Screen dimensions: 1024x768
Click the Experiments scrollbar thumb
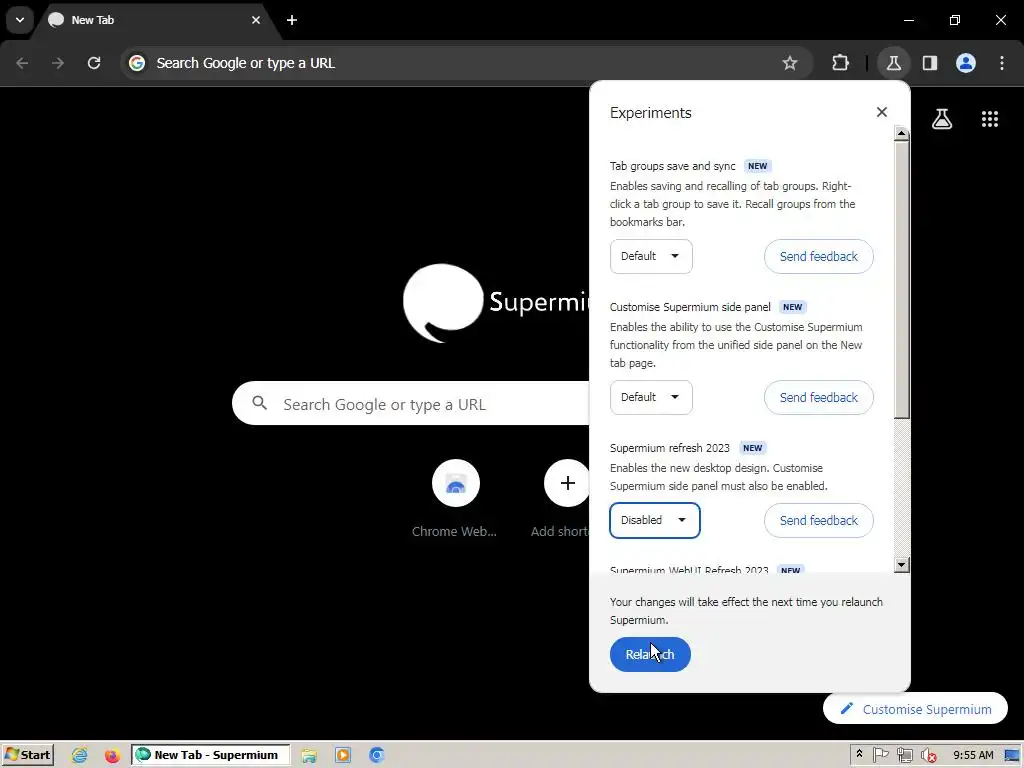902,280
